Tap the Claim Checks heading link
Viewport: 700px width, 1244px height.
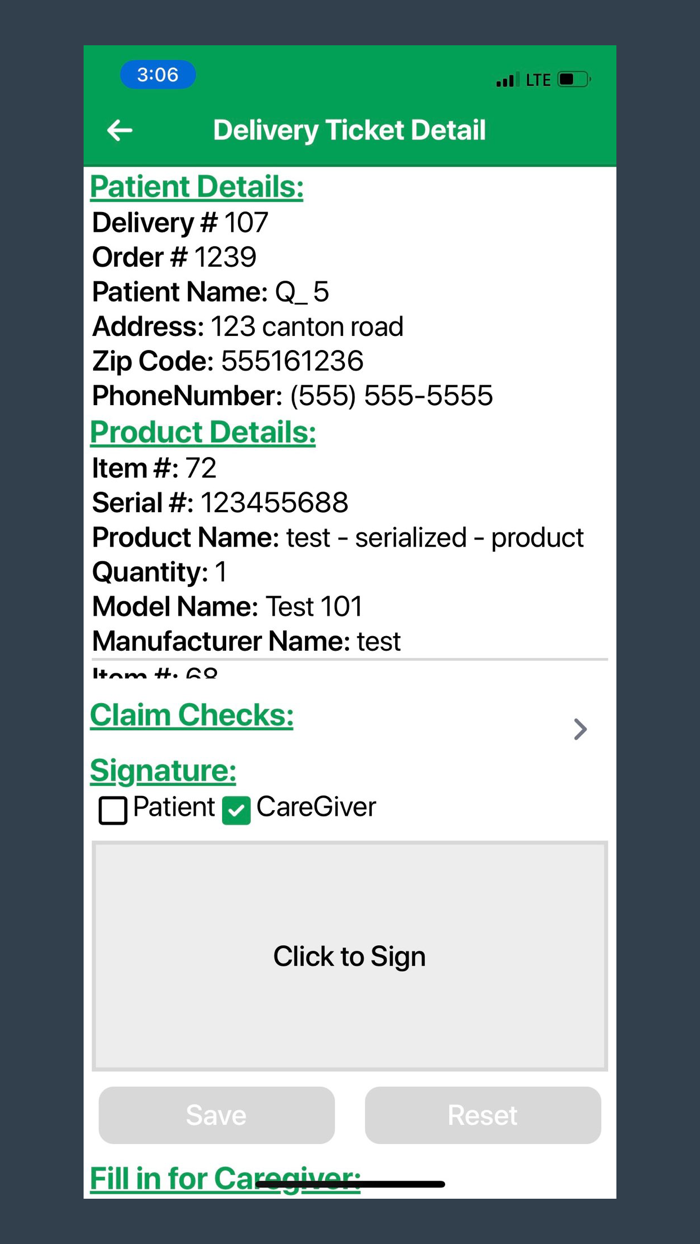point(191,714)
